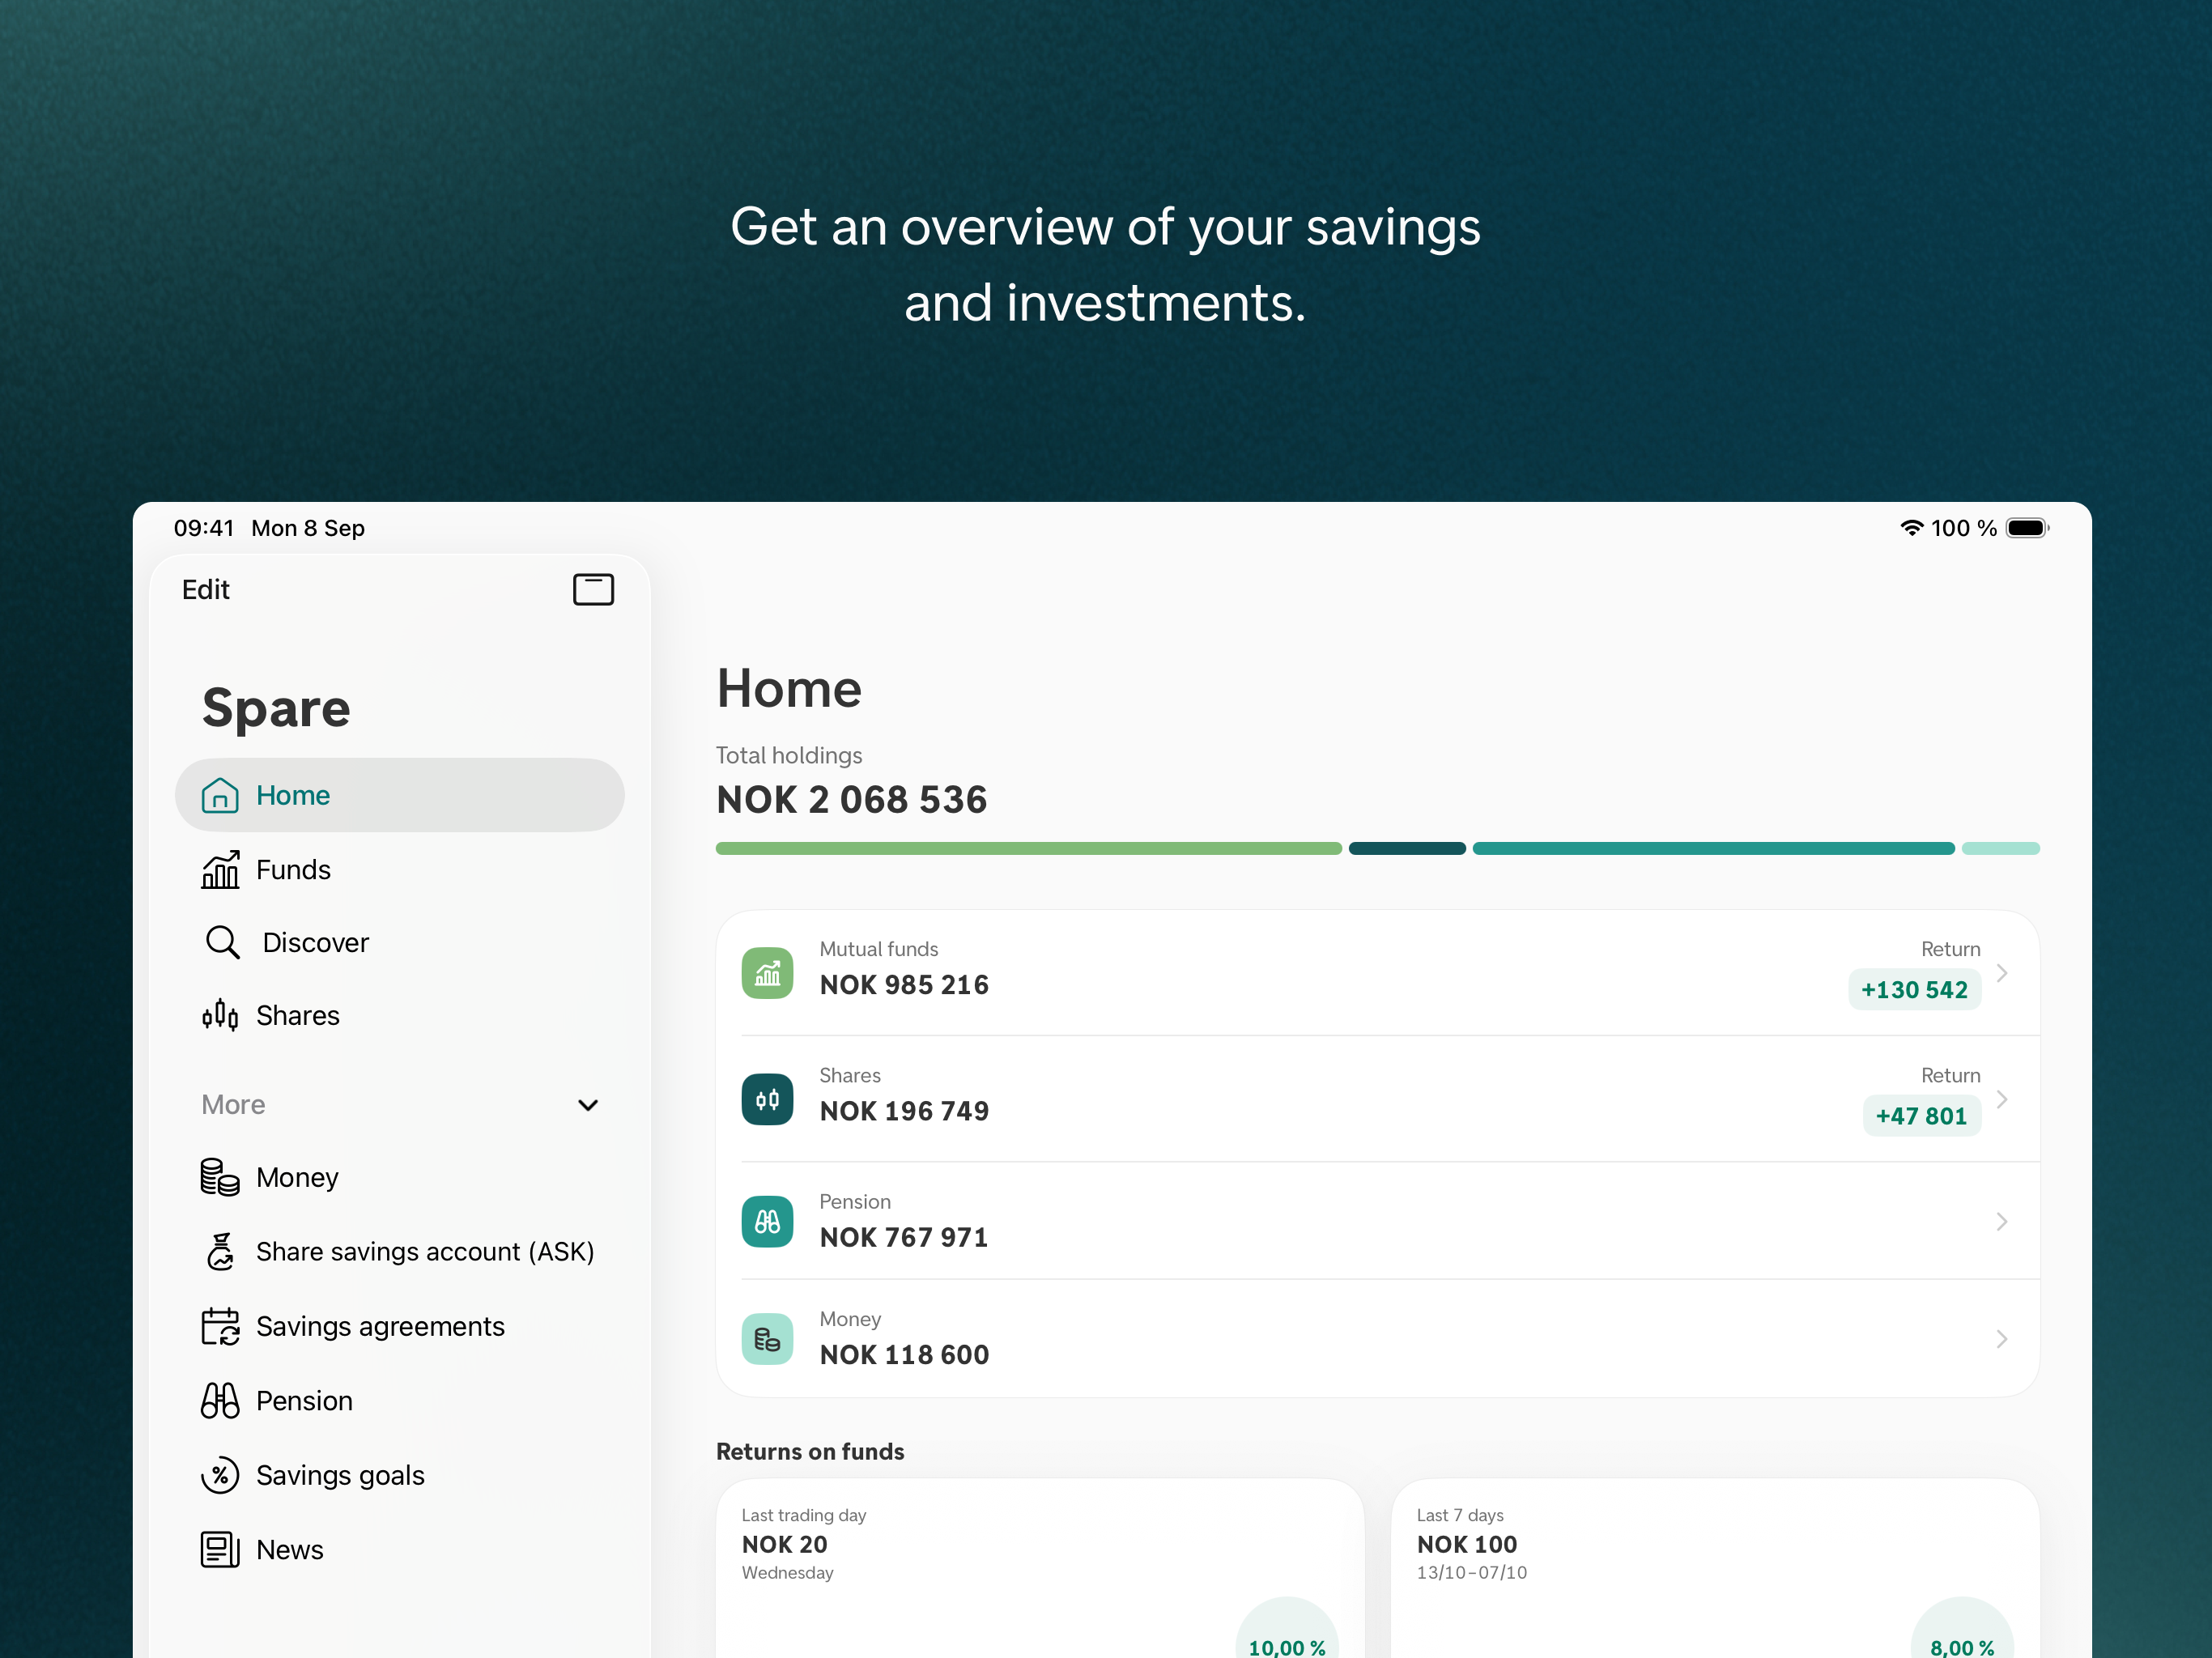The height and width of the screenshot is (1658, 2212).
Task: Click the Money coins icon in sidebar
Action: coord(220,1177)
